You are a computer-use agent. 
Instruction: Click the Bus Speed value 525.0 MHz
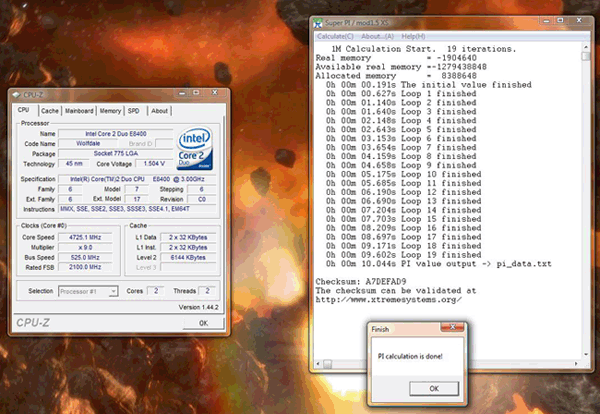(85, 258)
